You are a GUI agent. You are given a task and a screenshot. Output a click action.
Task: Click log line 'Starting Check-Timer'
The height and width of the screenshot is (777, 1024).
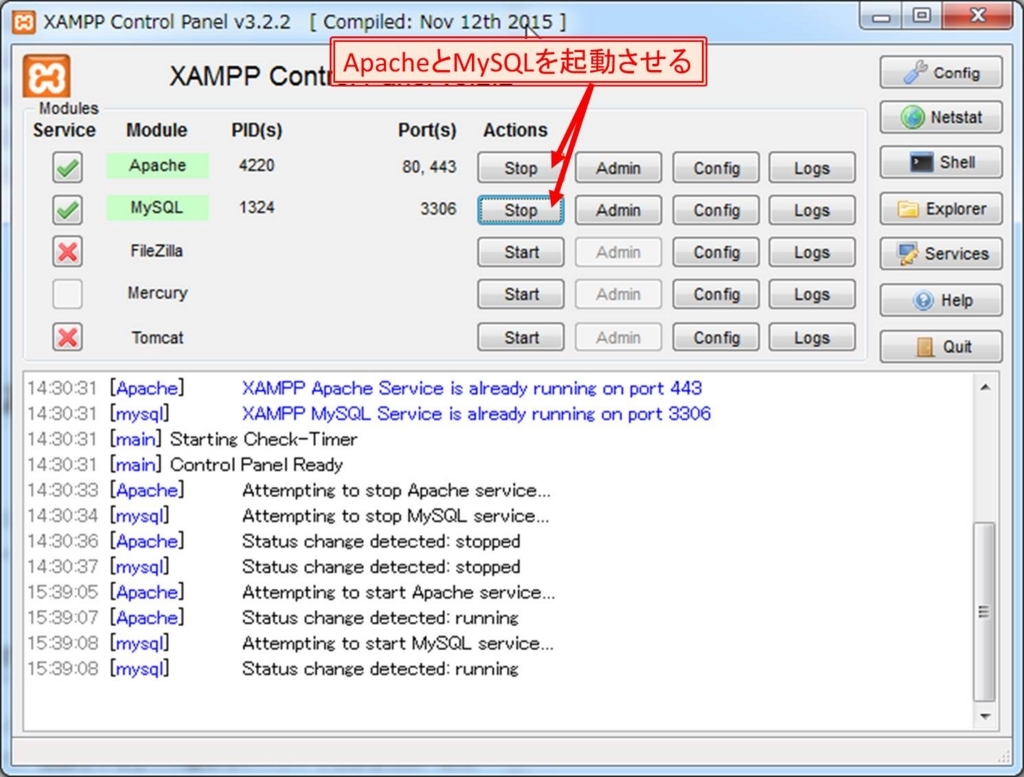pyautogui.click(x=264, y=439)
